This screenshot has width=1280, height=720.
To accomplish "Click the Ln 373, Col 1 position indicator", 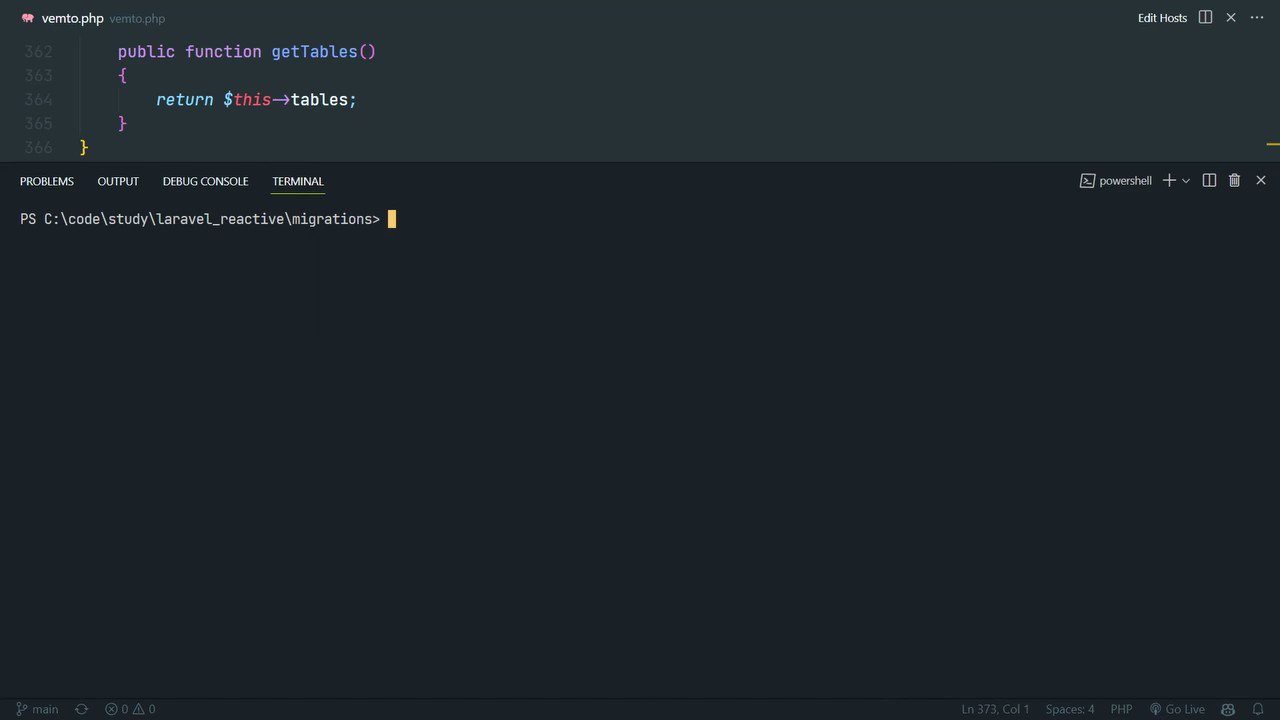I will (994, 709).
